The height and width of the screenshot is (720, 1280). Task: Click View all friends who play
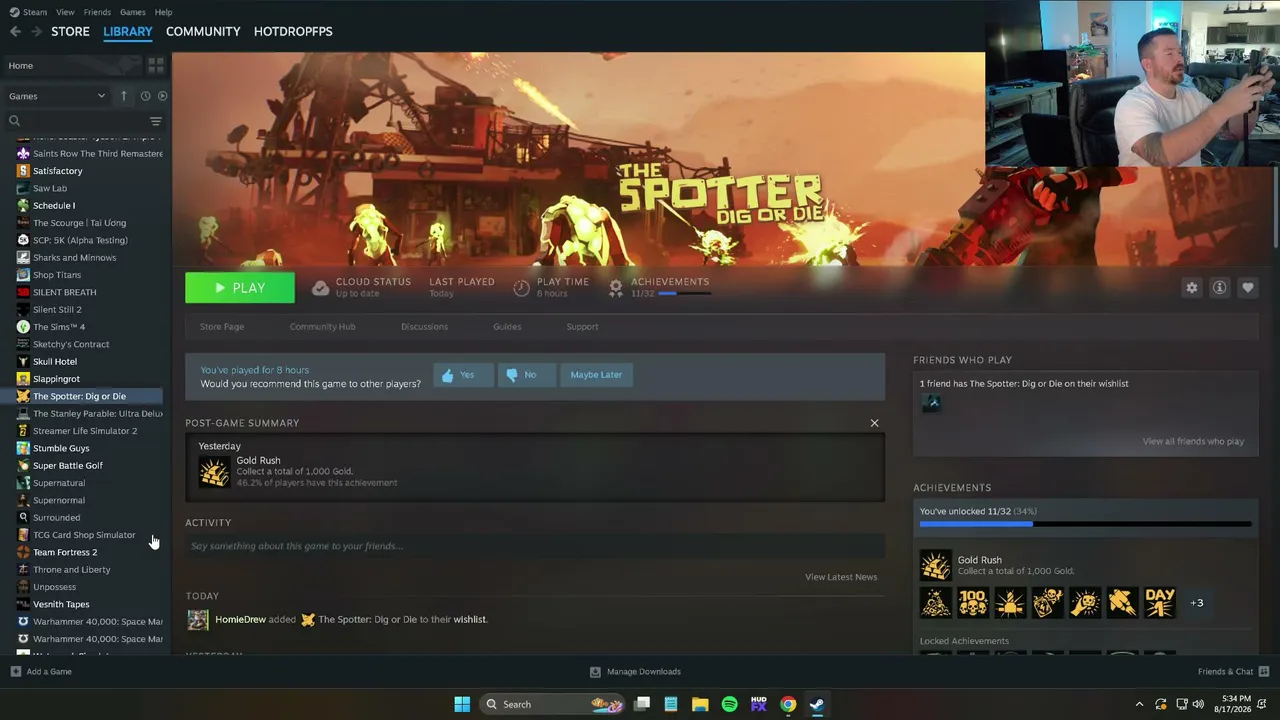tap(1193, 441)
